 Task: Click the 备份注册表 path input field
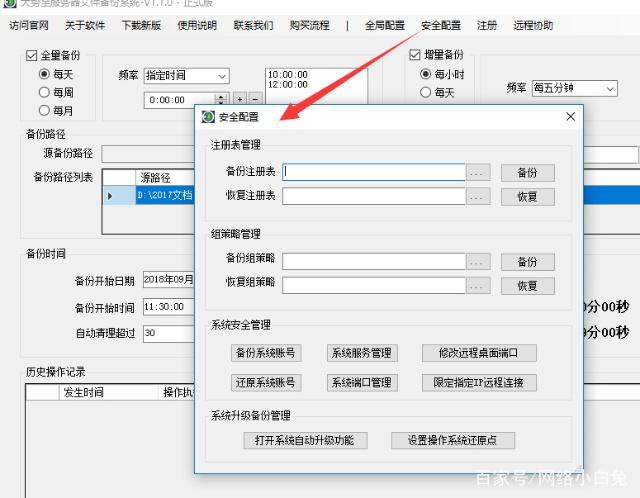[x=374, y=172]
